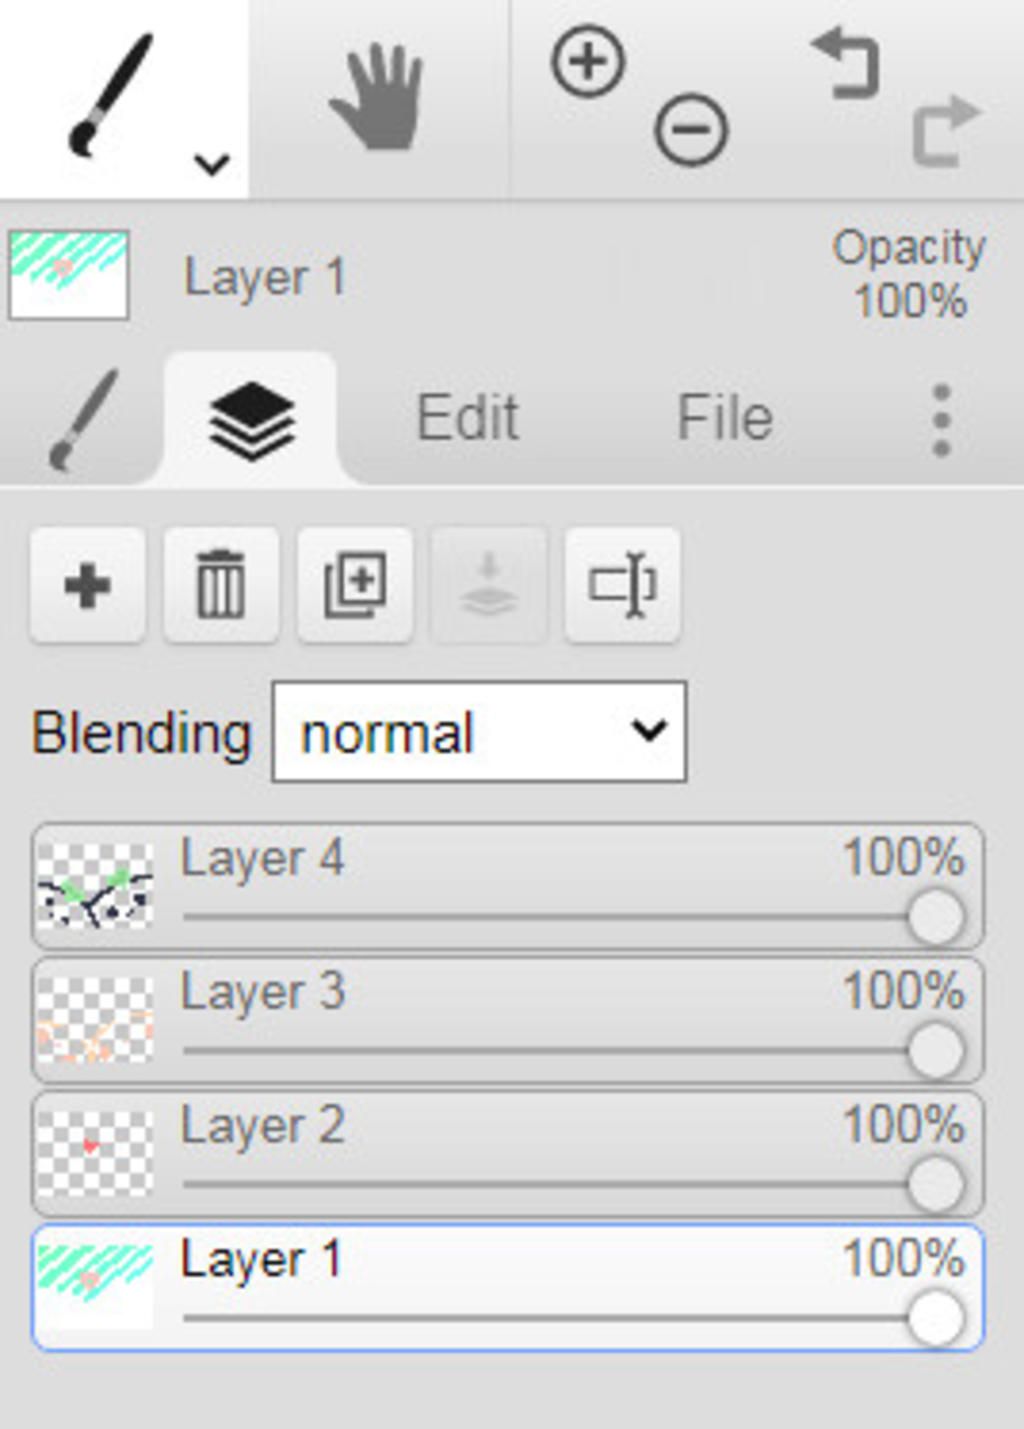Open the brush settings tab

point(84,420)
